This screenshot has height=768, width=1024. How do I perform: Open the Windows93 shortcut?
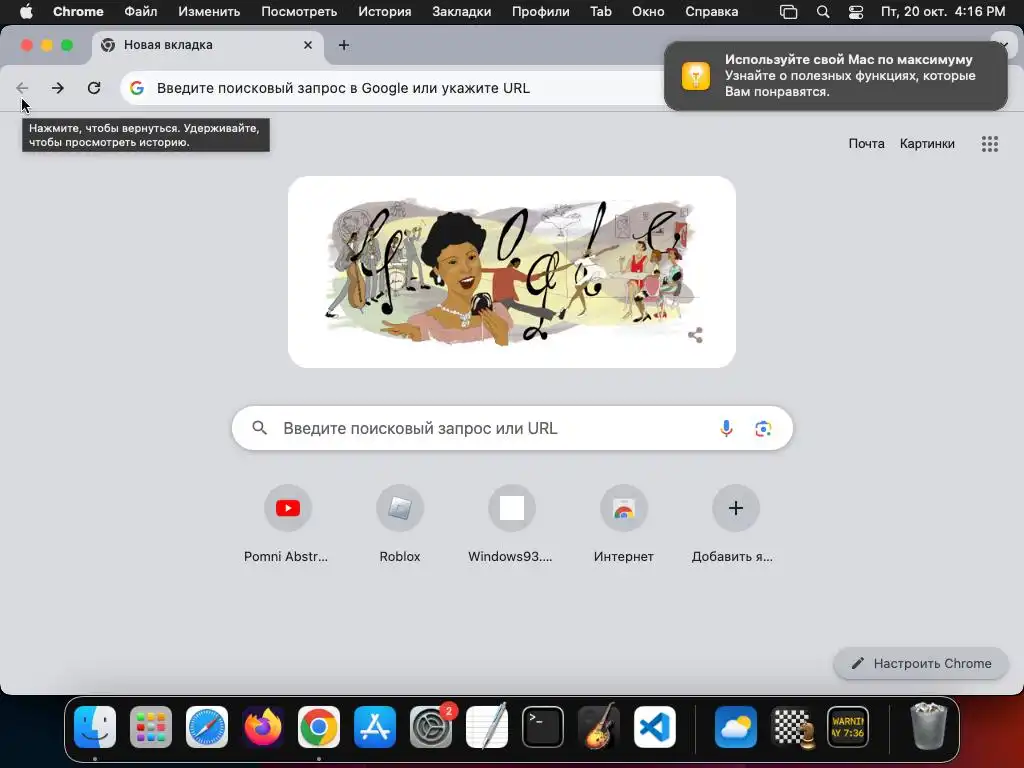tap(511, 524)
